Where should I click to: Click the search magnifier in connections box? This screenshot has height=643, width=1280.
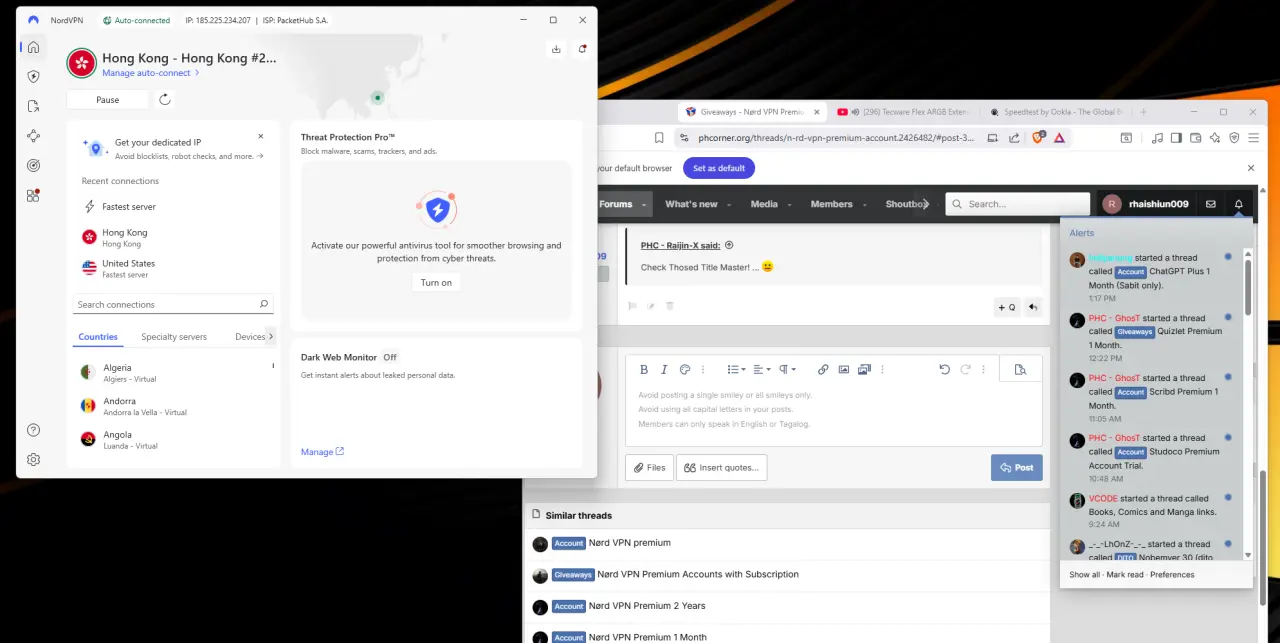click(x=264, y=304)
